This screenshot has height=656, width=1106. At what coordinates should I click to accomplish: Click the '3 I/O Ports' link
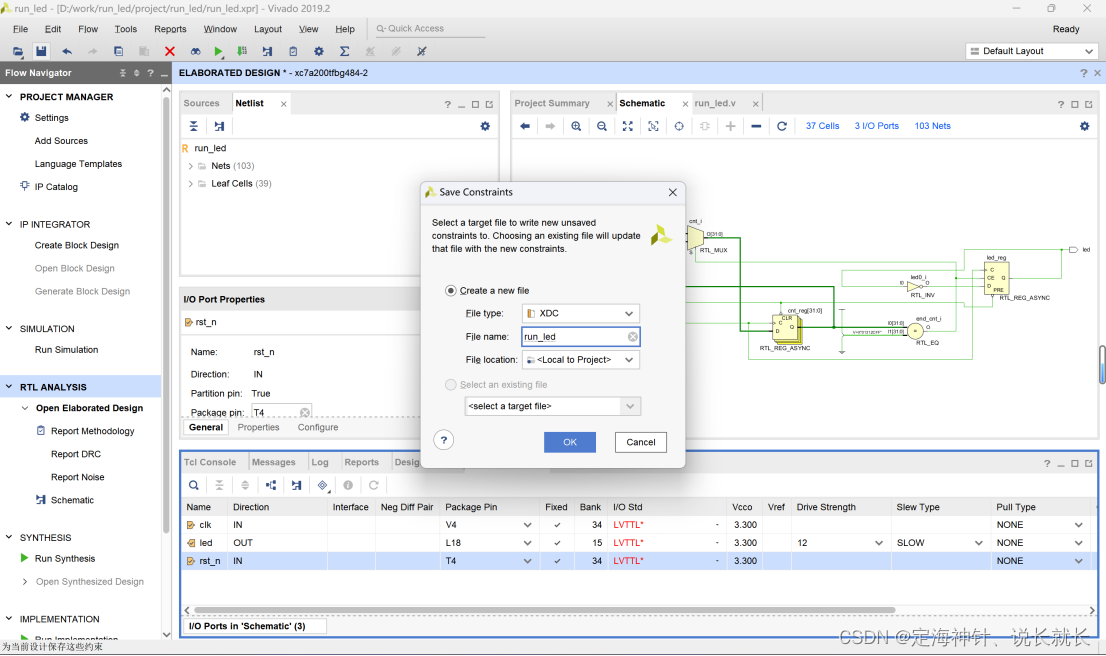[x=877, y=126]
